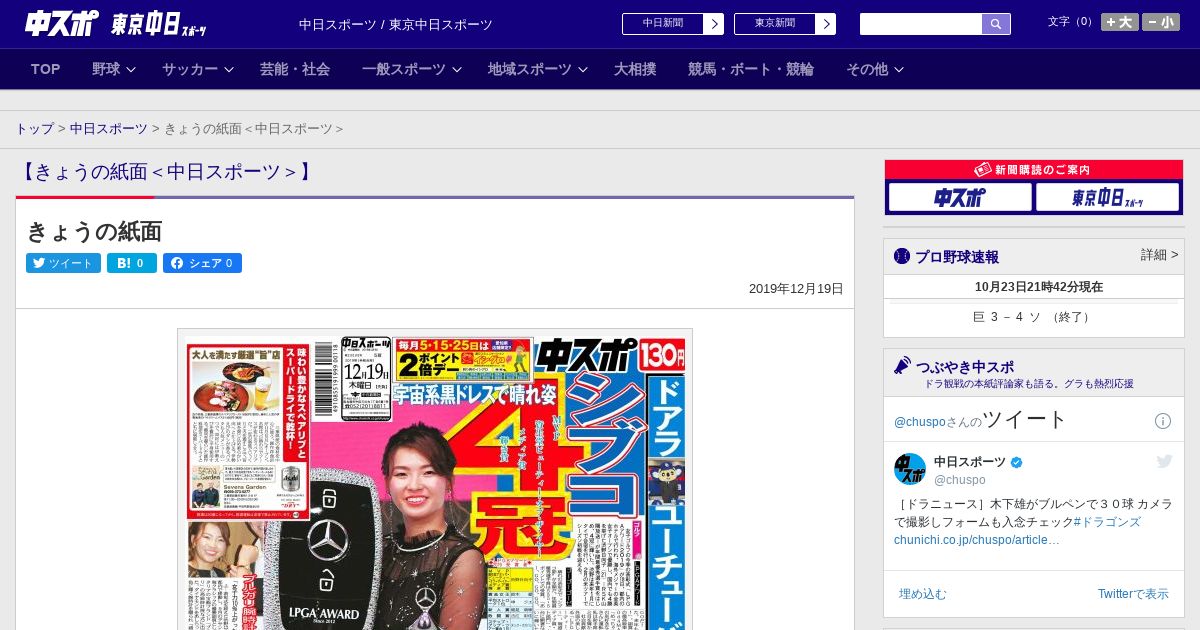Go to TOP menu item

click(46, 69)
